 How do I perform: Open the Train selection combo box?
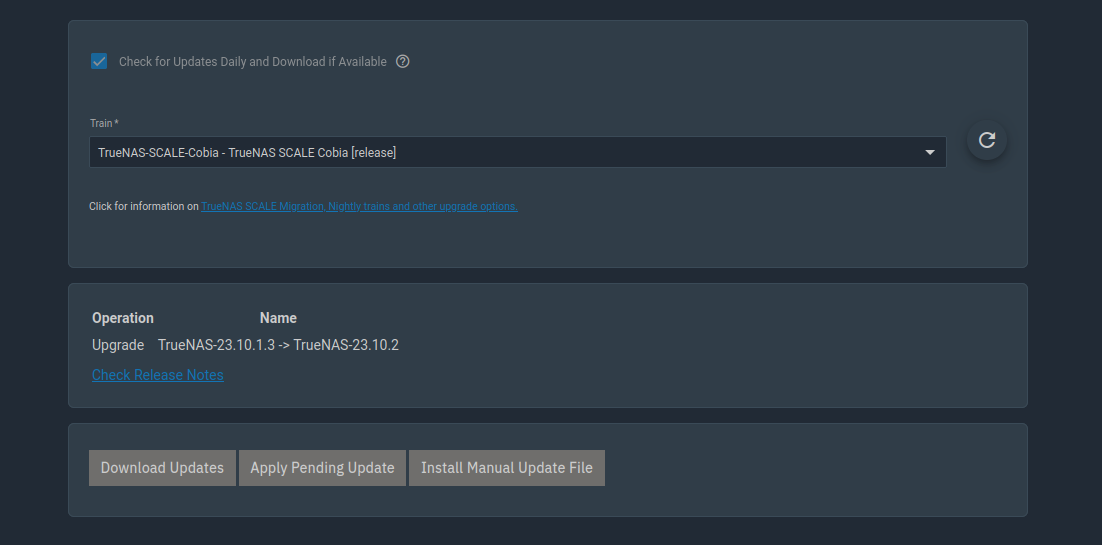517,152
